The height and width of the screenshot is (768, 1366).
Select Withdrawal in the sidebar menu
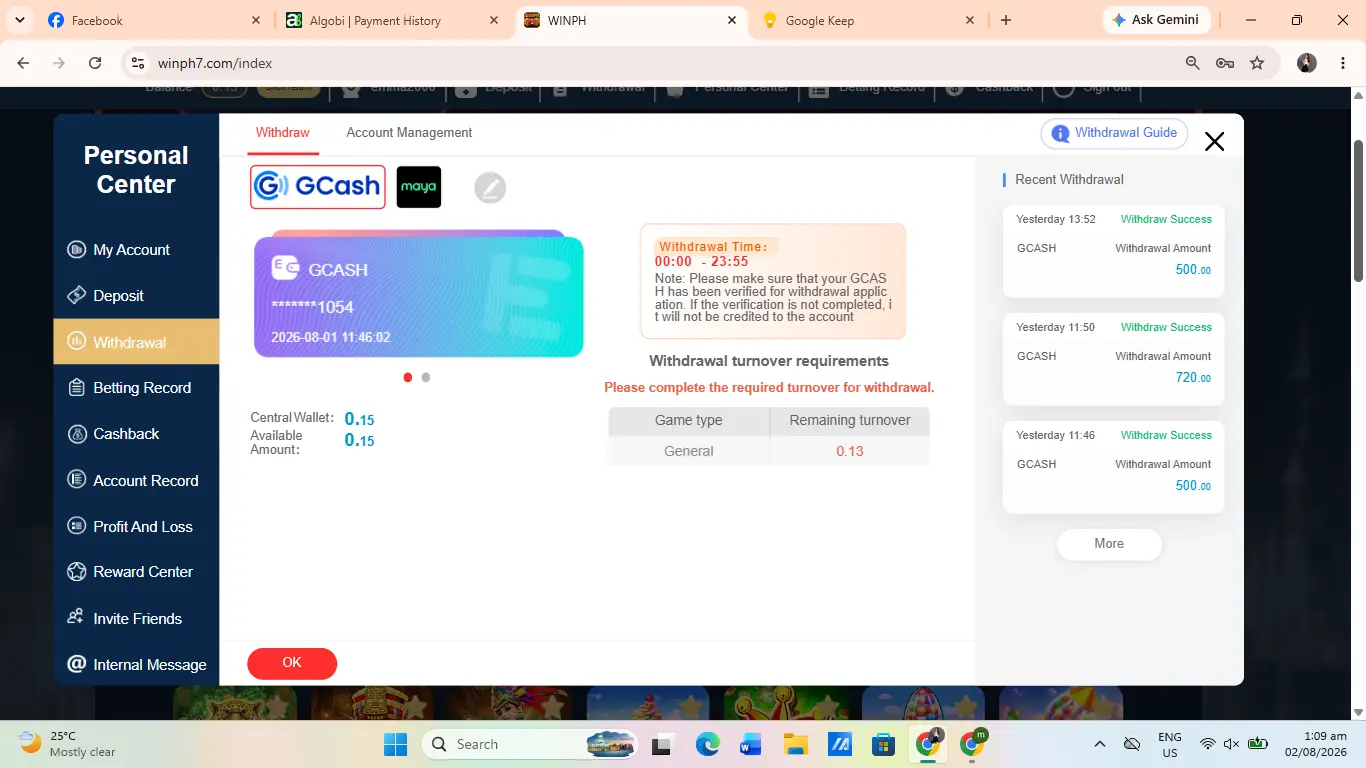point(136,342)
